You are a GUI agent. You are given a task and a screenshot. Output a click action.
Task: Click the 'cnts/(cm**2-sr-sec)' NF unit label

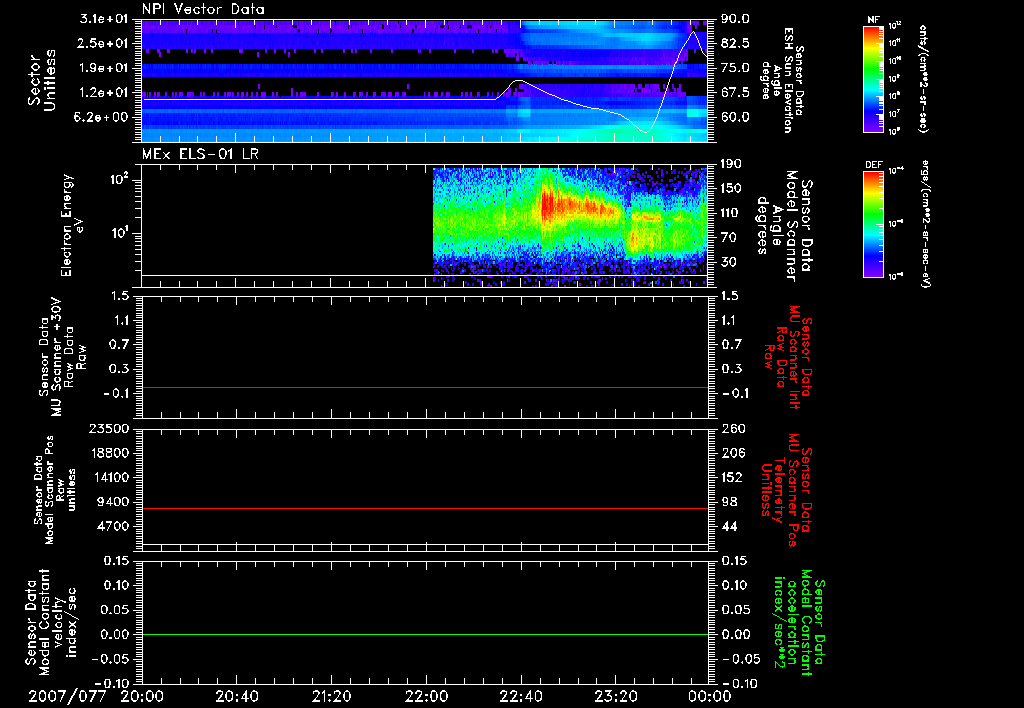923,79
